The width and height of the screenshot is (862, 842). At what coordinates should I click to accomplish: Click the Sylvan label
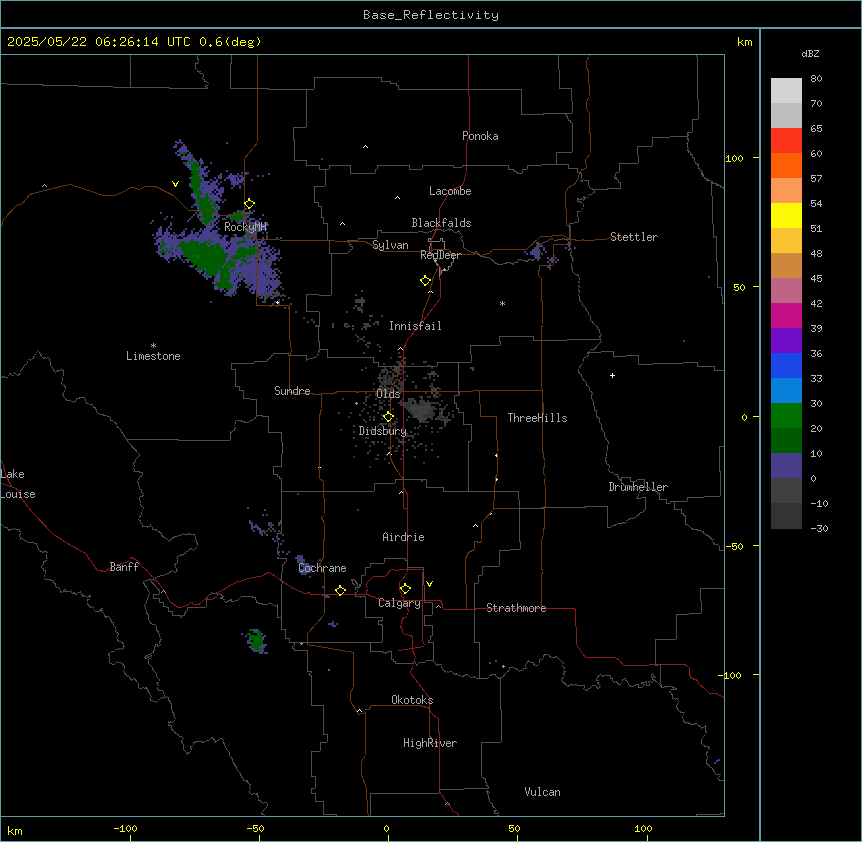pos(390,245)
